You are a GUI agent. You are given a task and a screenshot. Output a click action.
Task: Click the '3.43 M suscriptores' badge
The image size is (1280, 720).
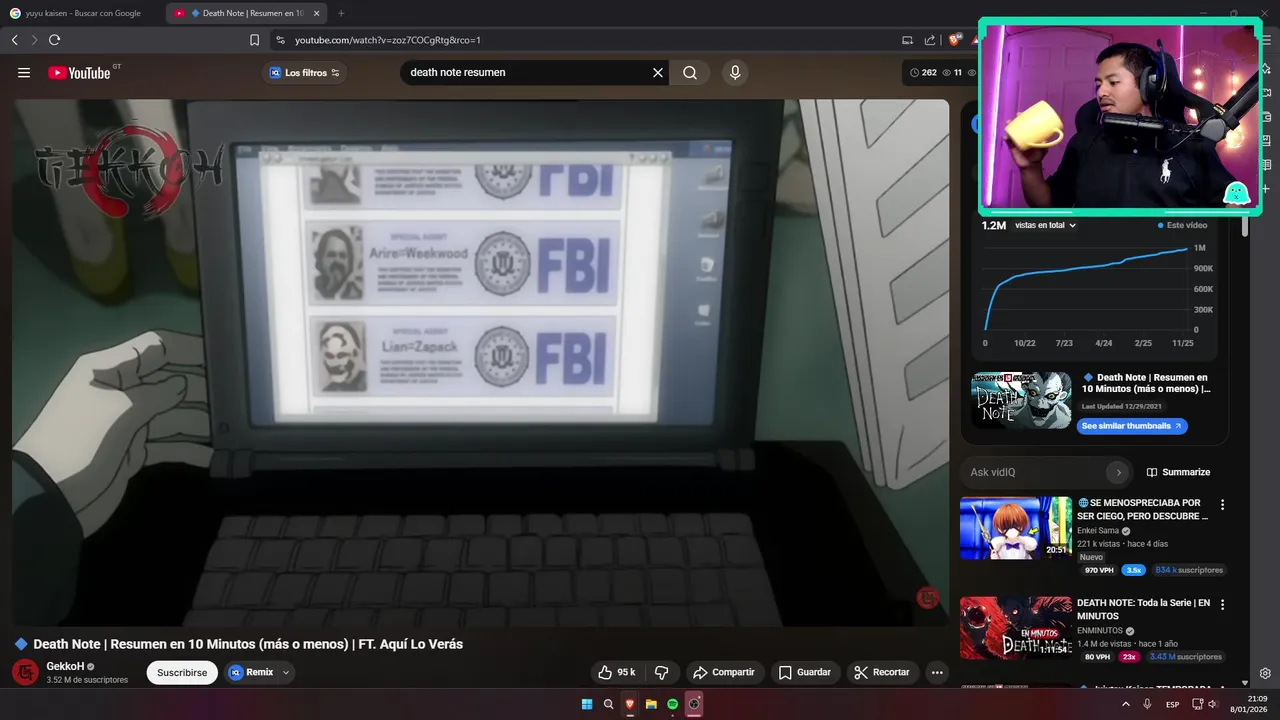click(1186, 657)
